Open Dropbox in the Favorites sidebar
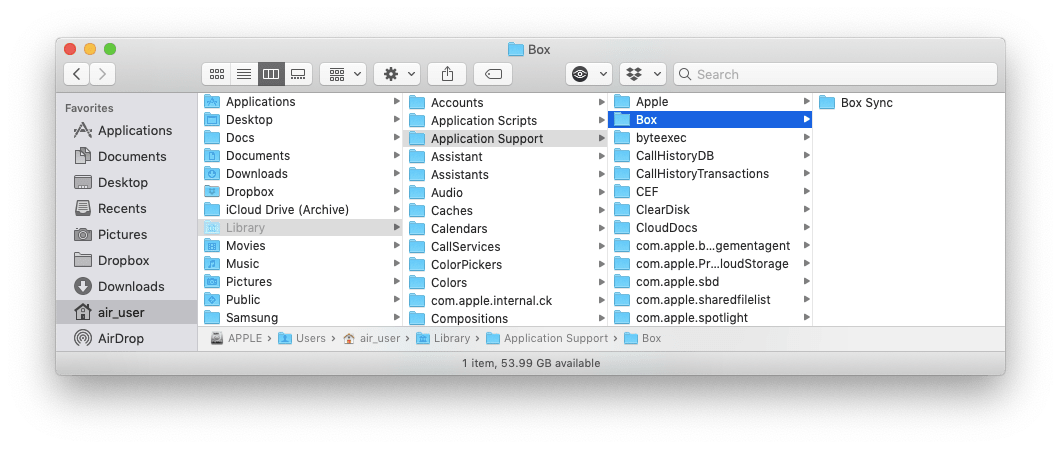This screenshot has height=449, width=1061. [x=127, y=260]
